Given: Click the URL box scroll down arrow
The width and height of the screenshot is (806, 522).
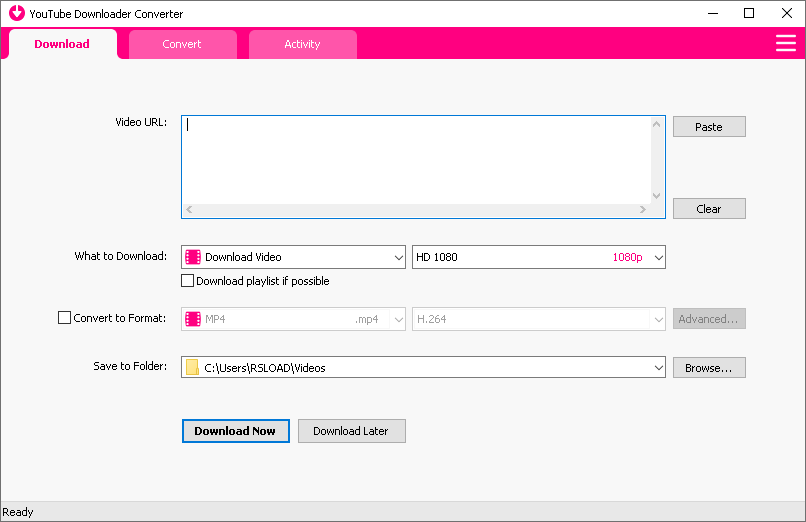Looking at the screenshot, I should [x=656, y=196].
